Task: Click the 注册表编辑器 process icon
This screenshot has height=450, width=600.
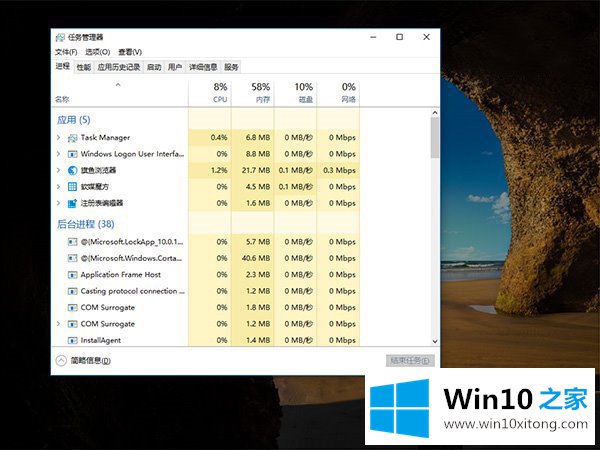Action: click(x=72, y=203)
